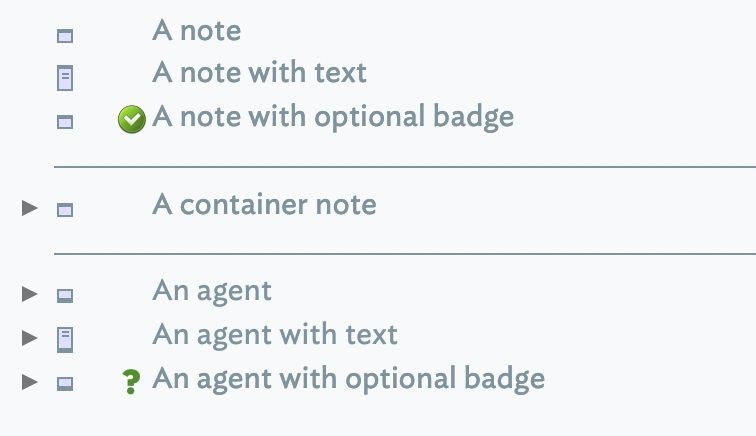Click the icon beside 'An agent with optional badge'
This screenshot has width=756, height=436.
65,383
